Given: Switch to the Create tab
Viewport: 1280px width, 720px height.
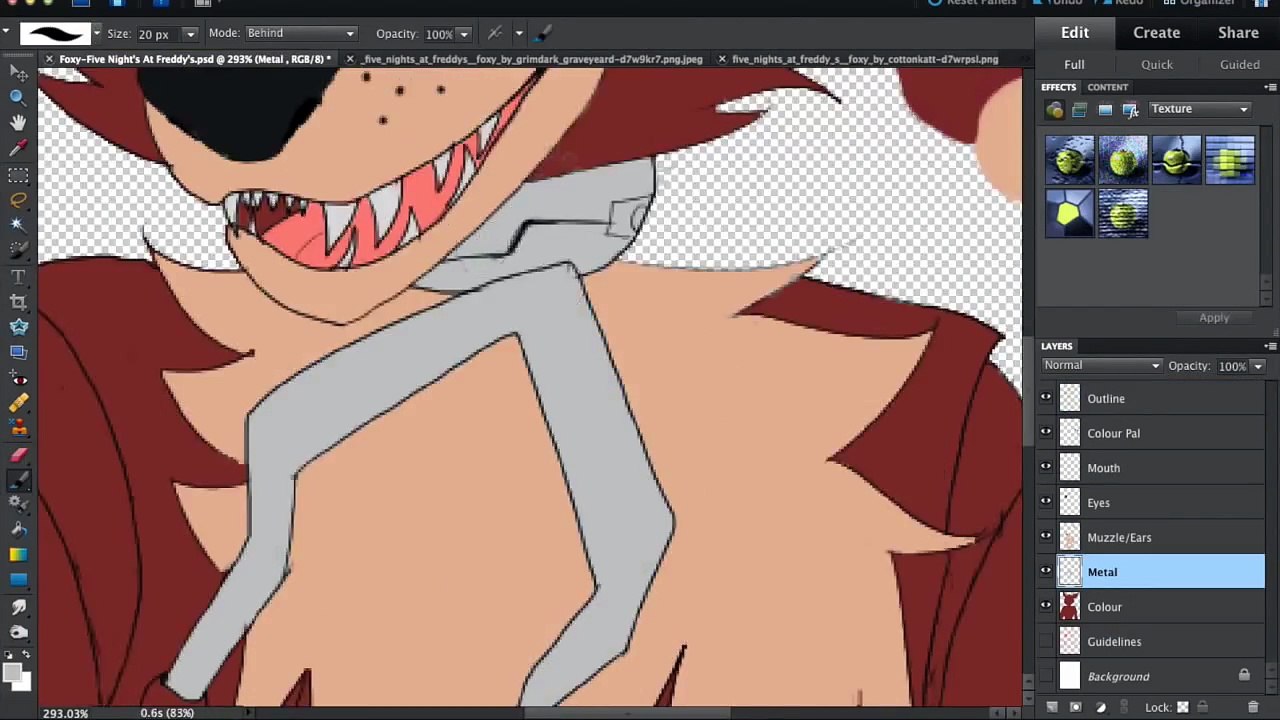Looking at the screenshot, I should (x=1156, y=32).
